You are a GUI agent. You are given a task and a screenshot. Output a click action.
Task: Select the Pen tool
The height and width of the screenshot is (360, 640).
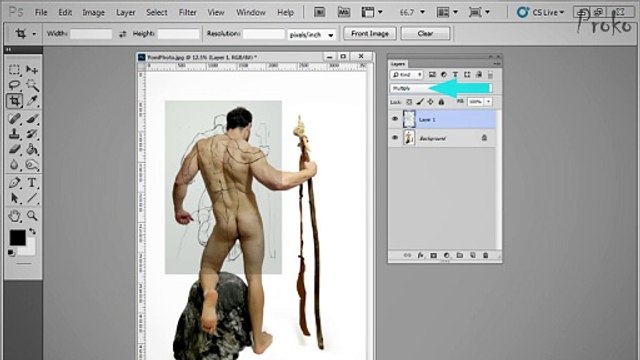pyautogui.click(x=14, y=183)
